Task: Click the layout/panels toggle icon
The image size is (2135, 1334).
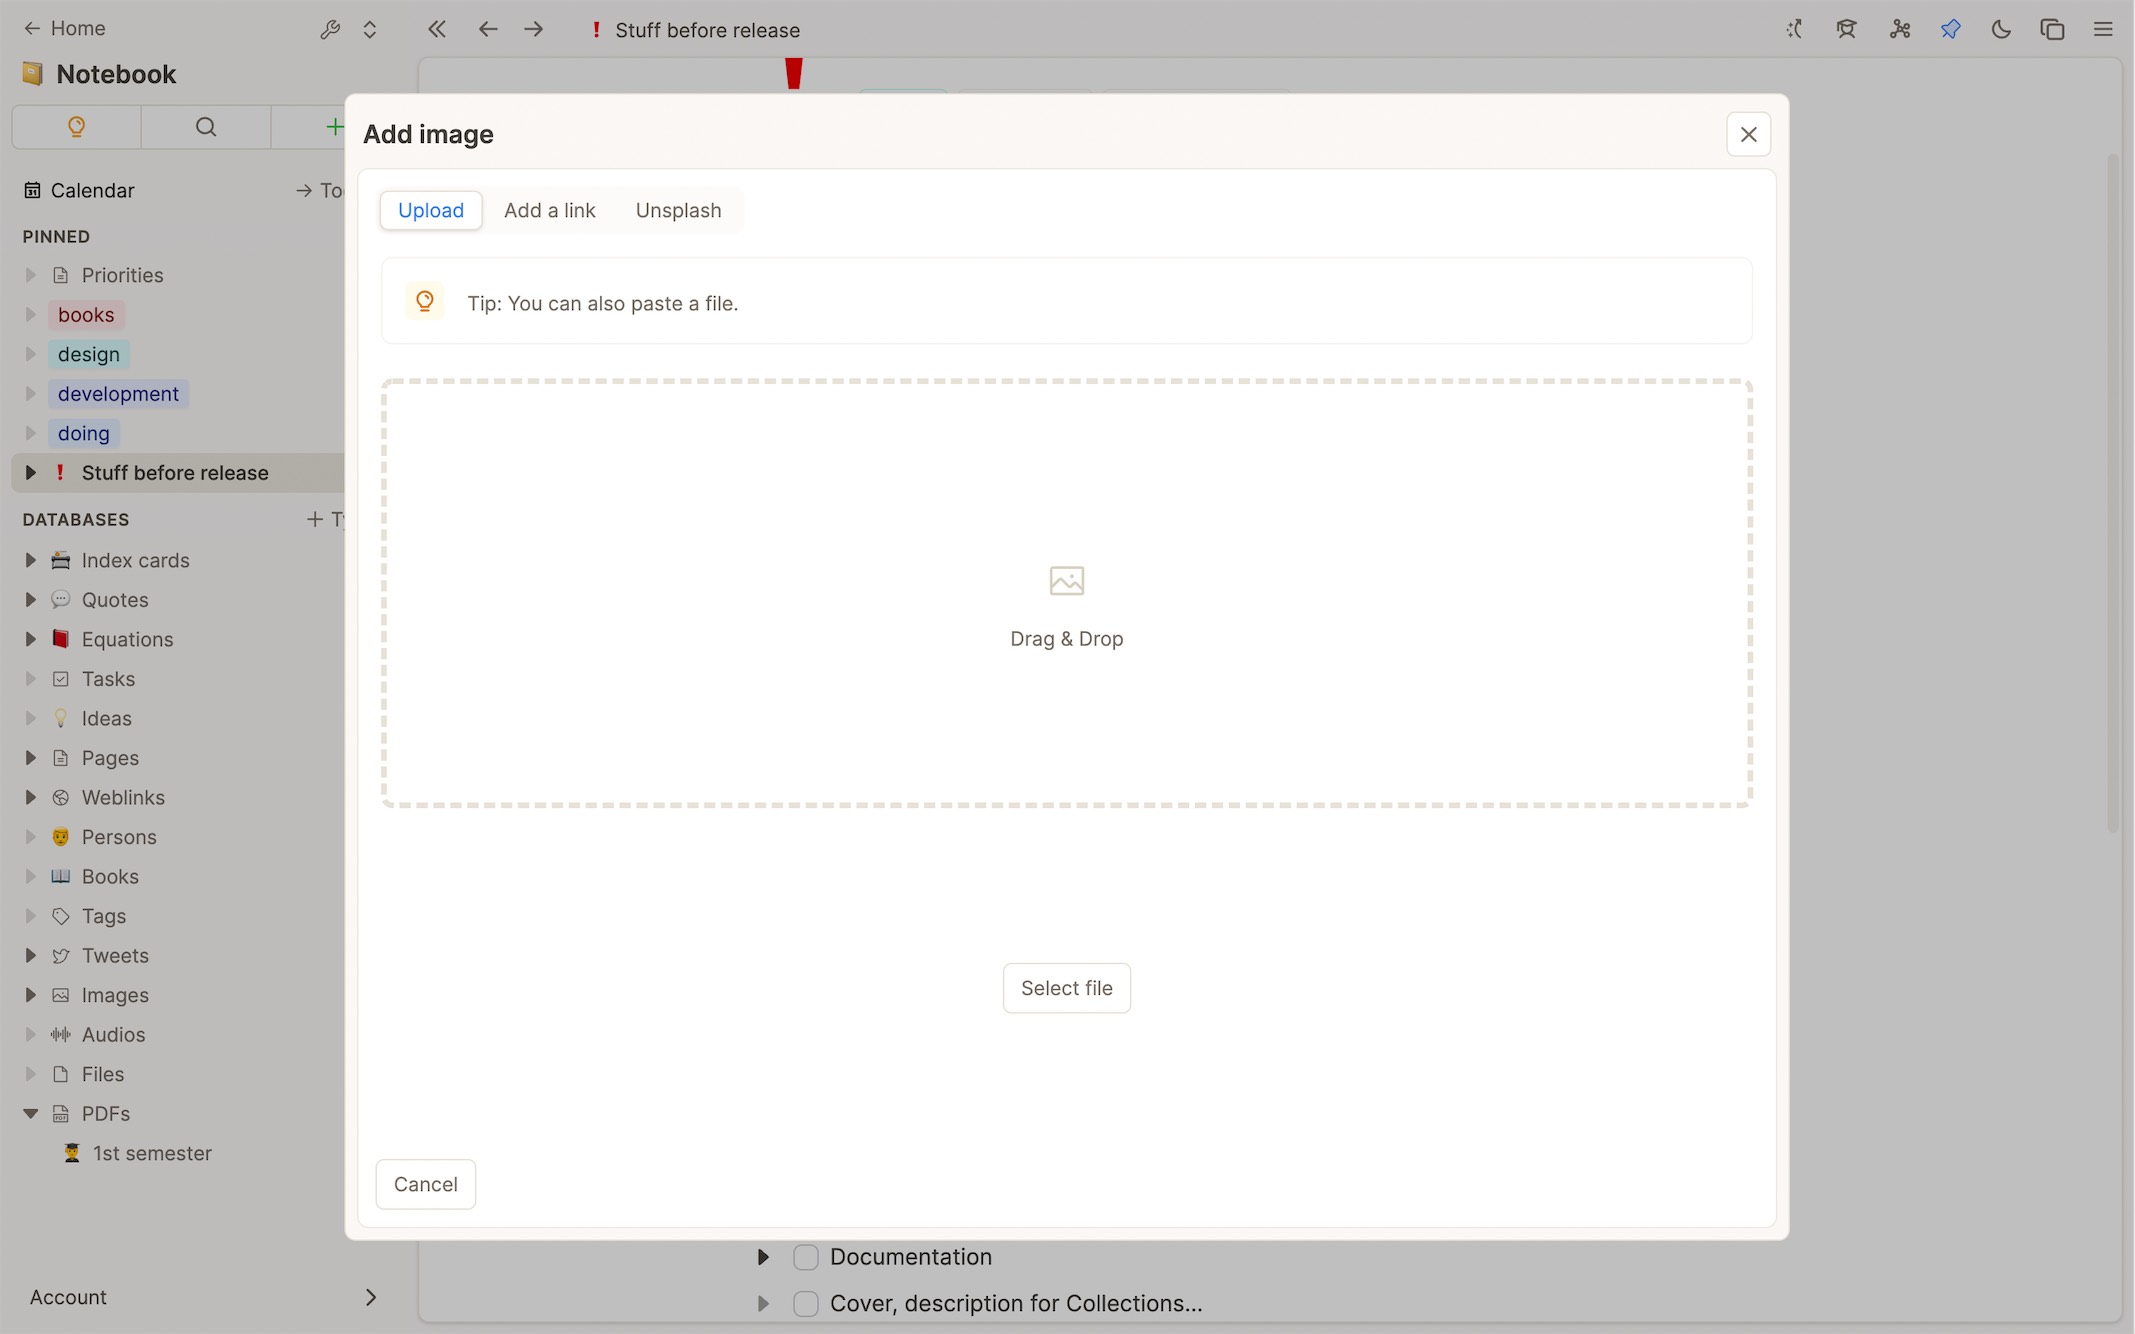Action: tap(2054, 28)
